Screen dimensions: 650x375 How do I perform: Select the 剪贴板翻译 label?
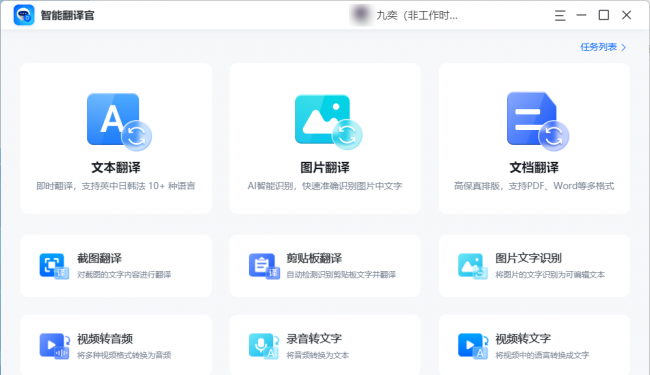[314, 259]
